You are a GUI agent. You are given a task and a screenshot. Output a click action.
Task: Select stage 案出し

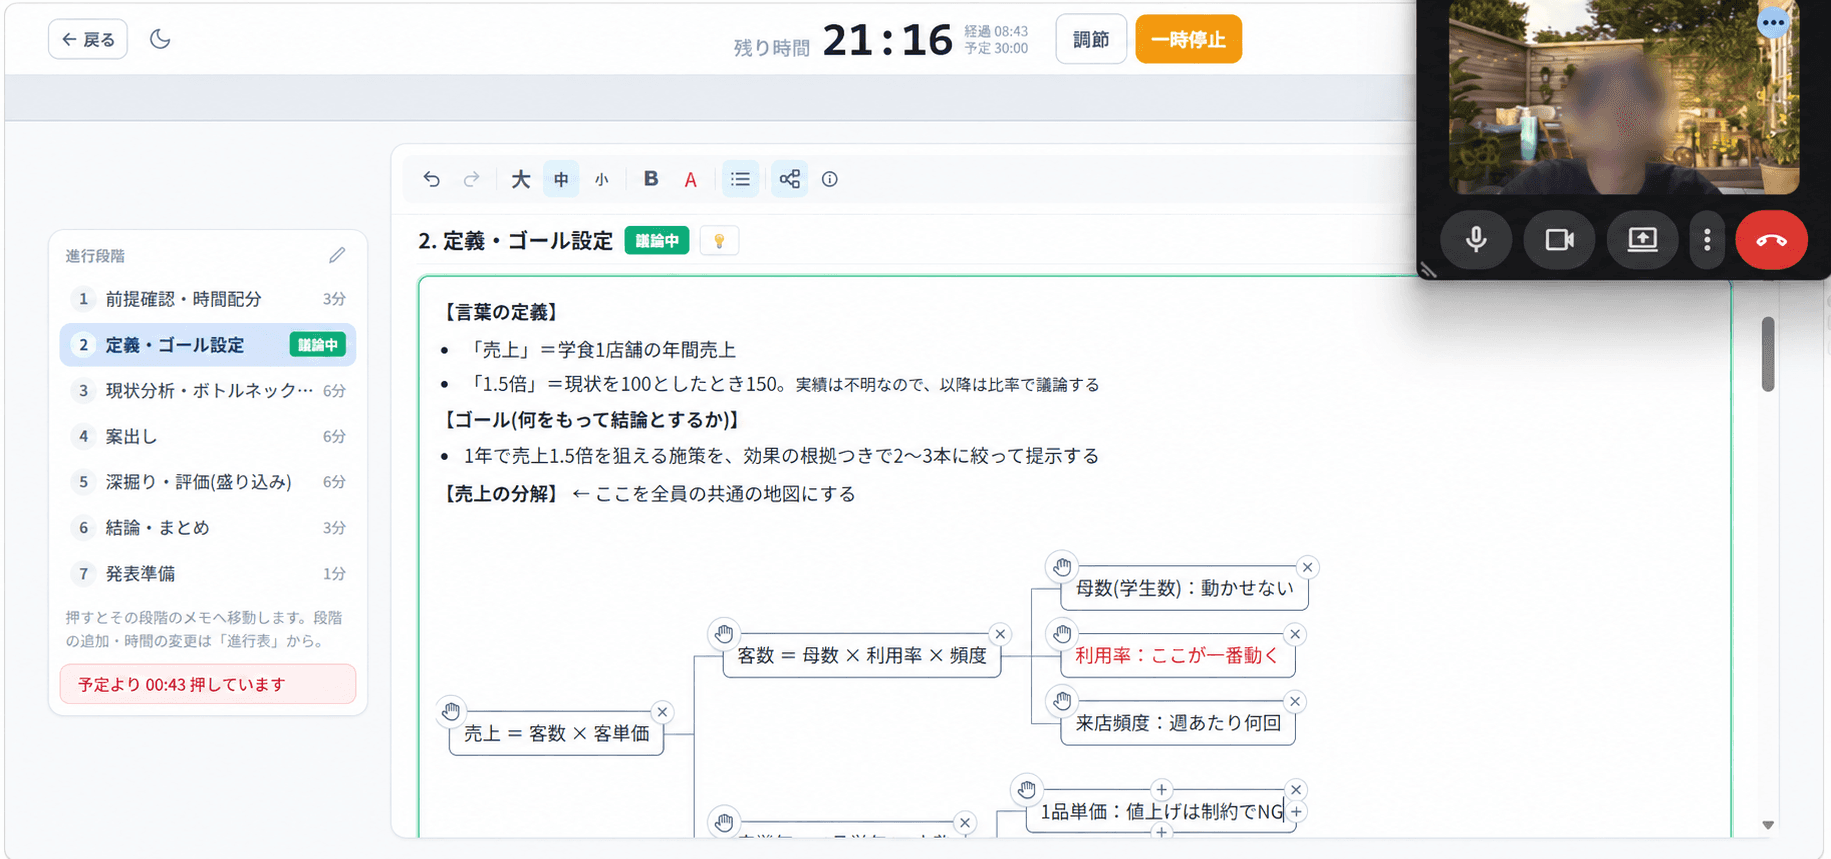pos(208,436)
